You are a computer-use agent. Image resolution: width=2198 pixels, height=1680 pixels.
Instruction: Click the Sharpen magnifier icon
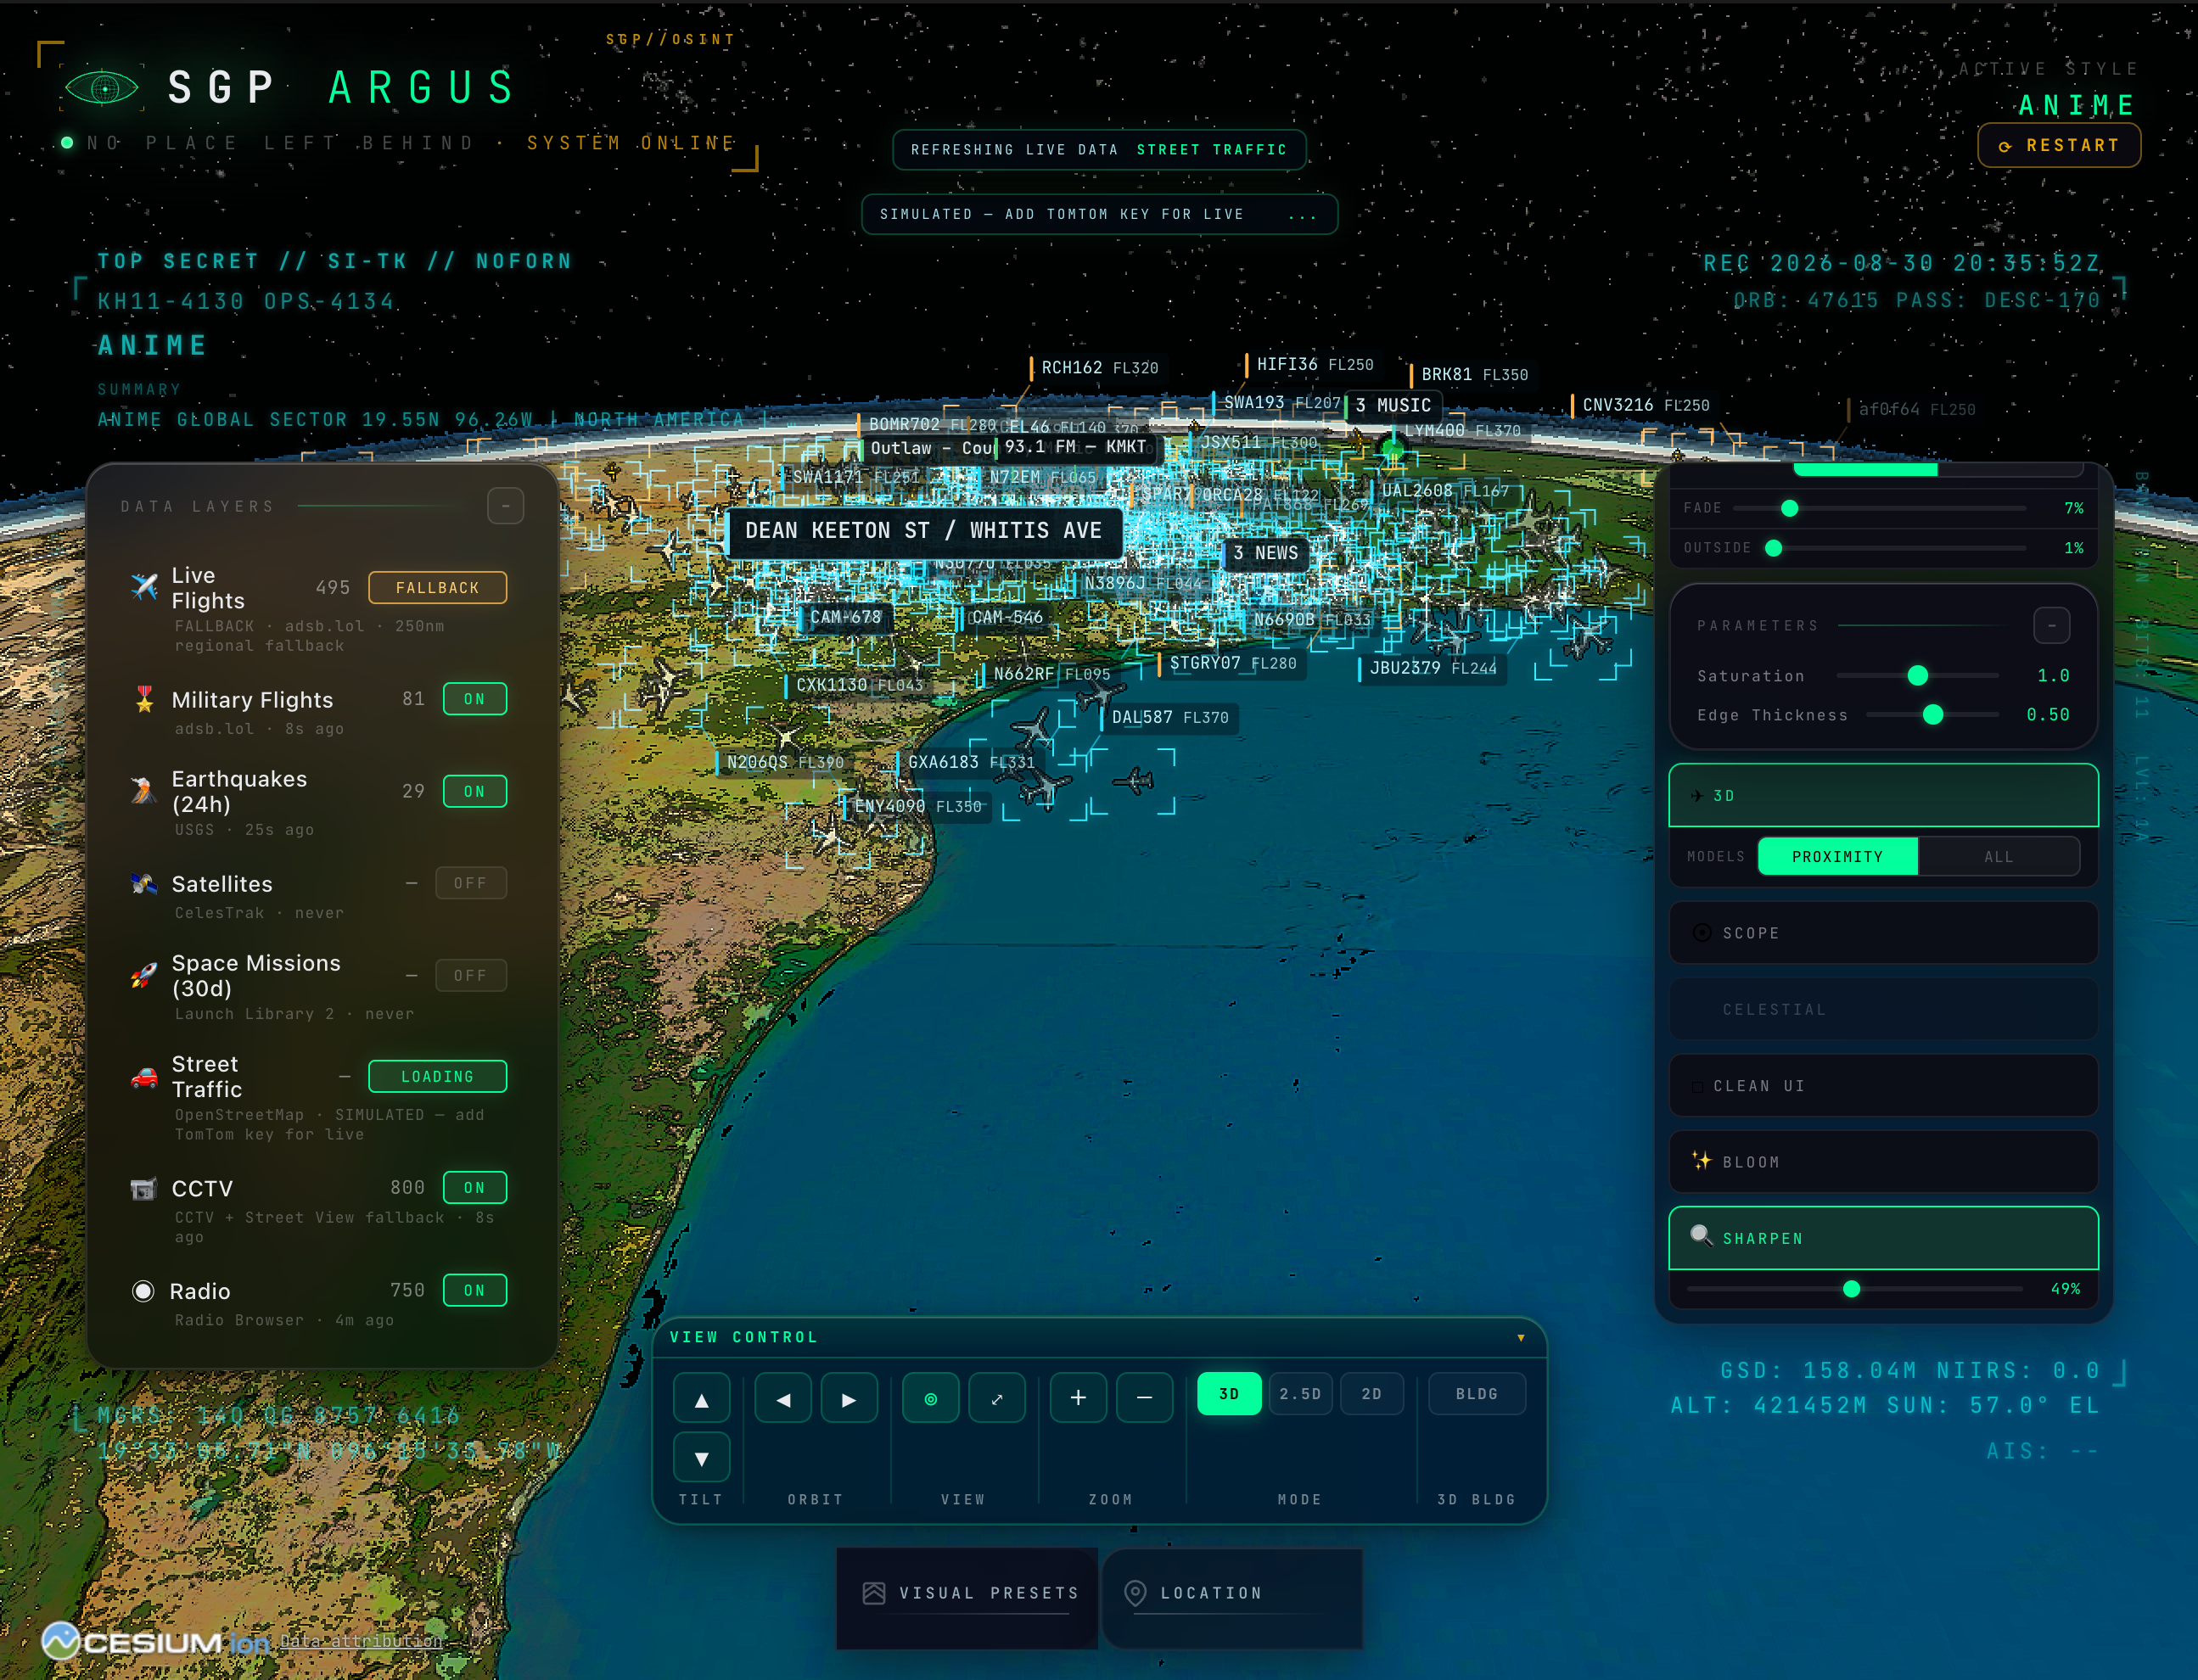coord(1701,1236)
